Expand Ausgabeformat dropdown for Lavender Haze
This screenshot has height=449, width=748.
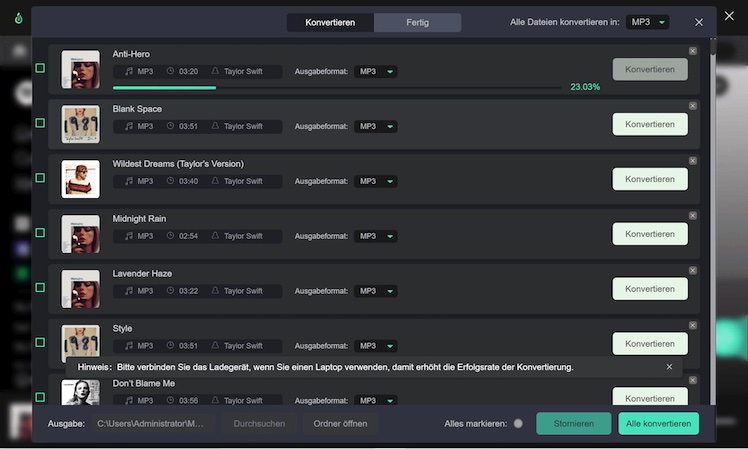[376, 291]
